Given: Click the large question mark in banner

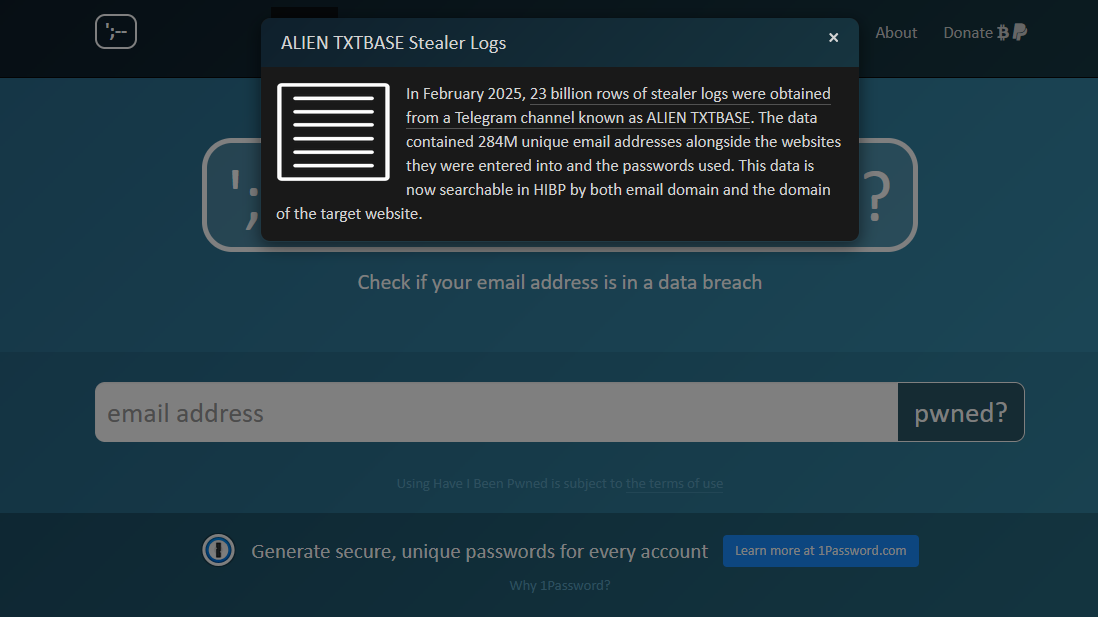Looking at the screenshot, I should point(877,198).
